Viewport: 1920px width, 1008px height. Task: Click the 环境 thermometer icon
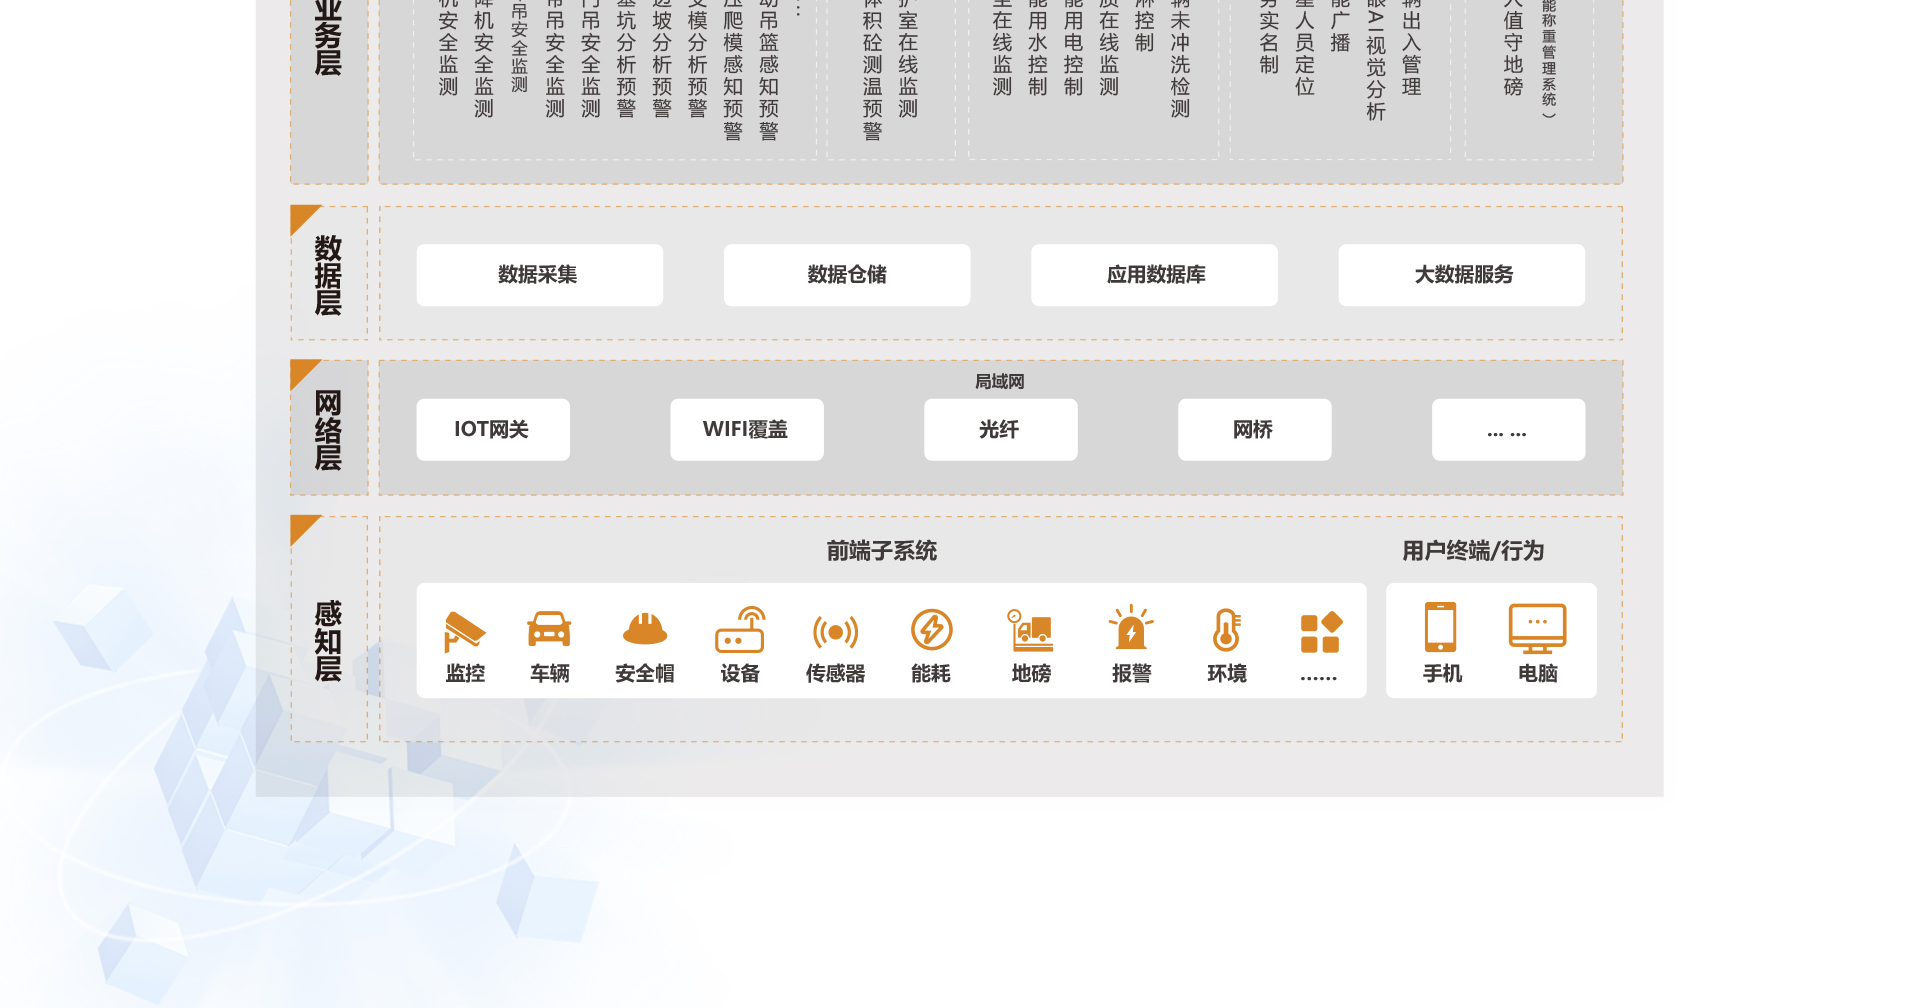tap(1226, 631)
